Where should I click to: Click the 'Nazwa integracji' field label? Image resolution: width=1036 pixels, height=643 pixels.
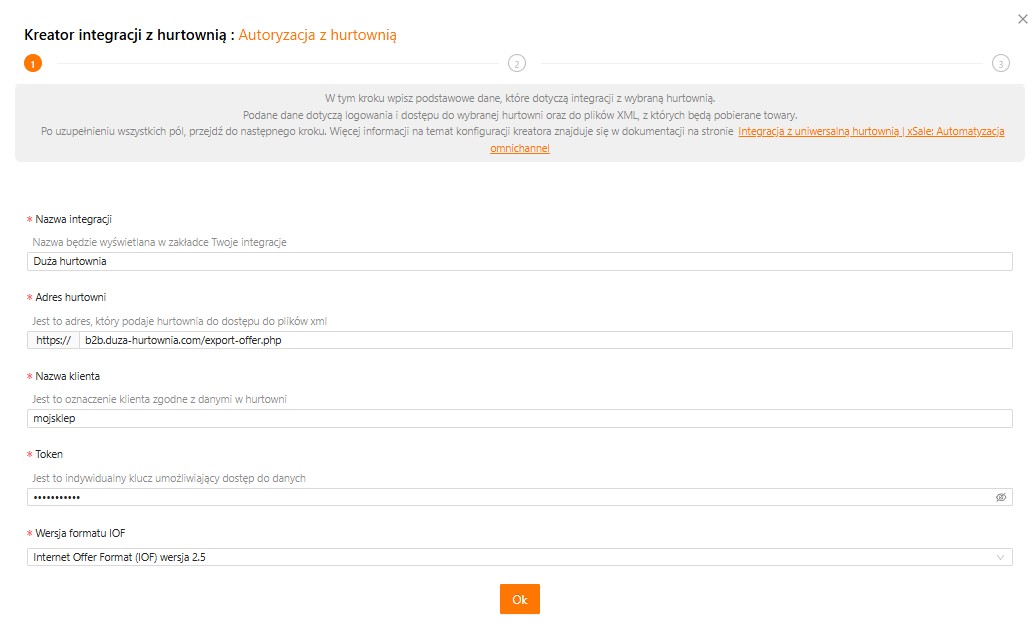(x=73, y=219)
